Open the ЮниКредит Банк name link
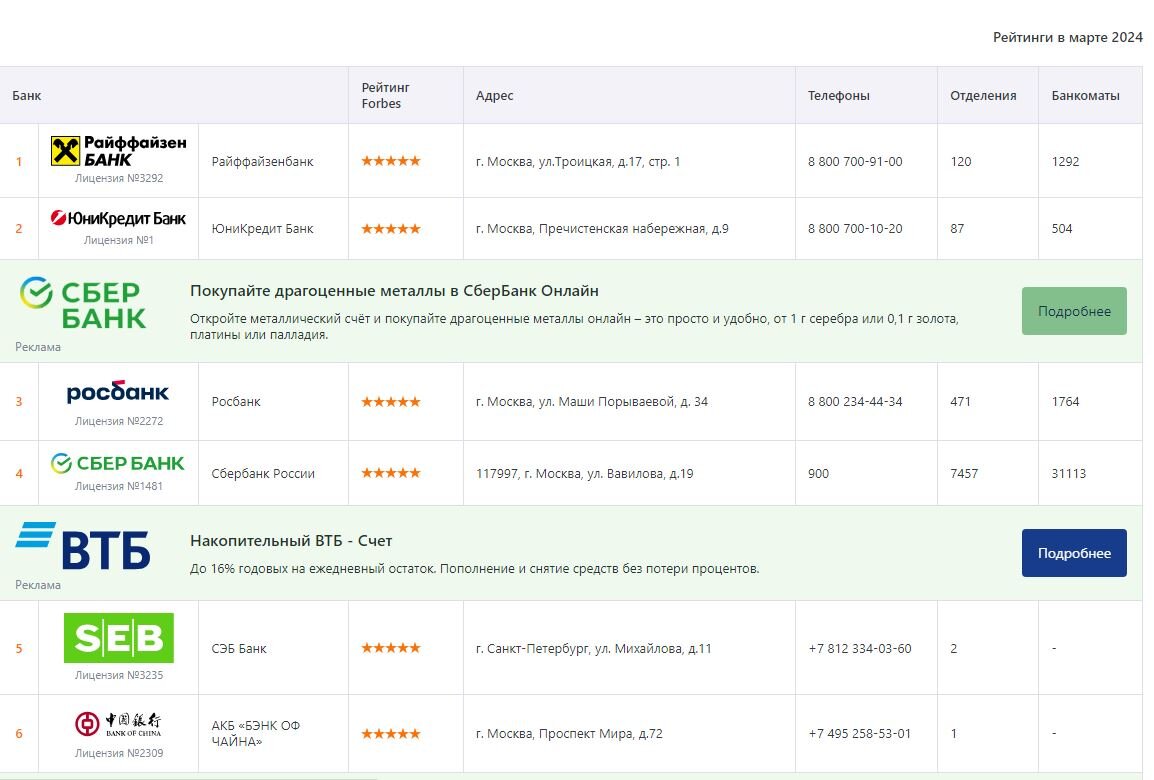This screenshot has height=780, width=1154. [x=263, y=229]
